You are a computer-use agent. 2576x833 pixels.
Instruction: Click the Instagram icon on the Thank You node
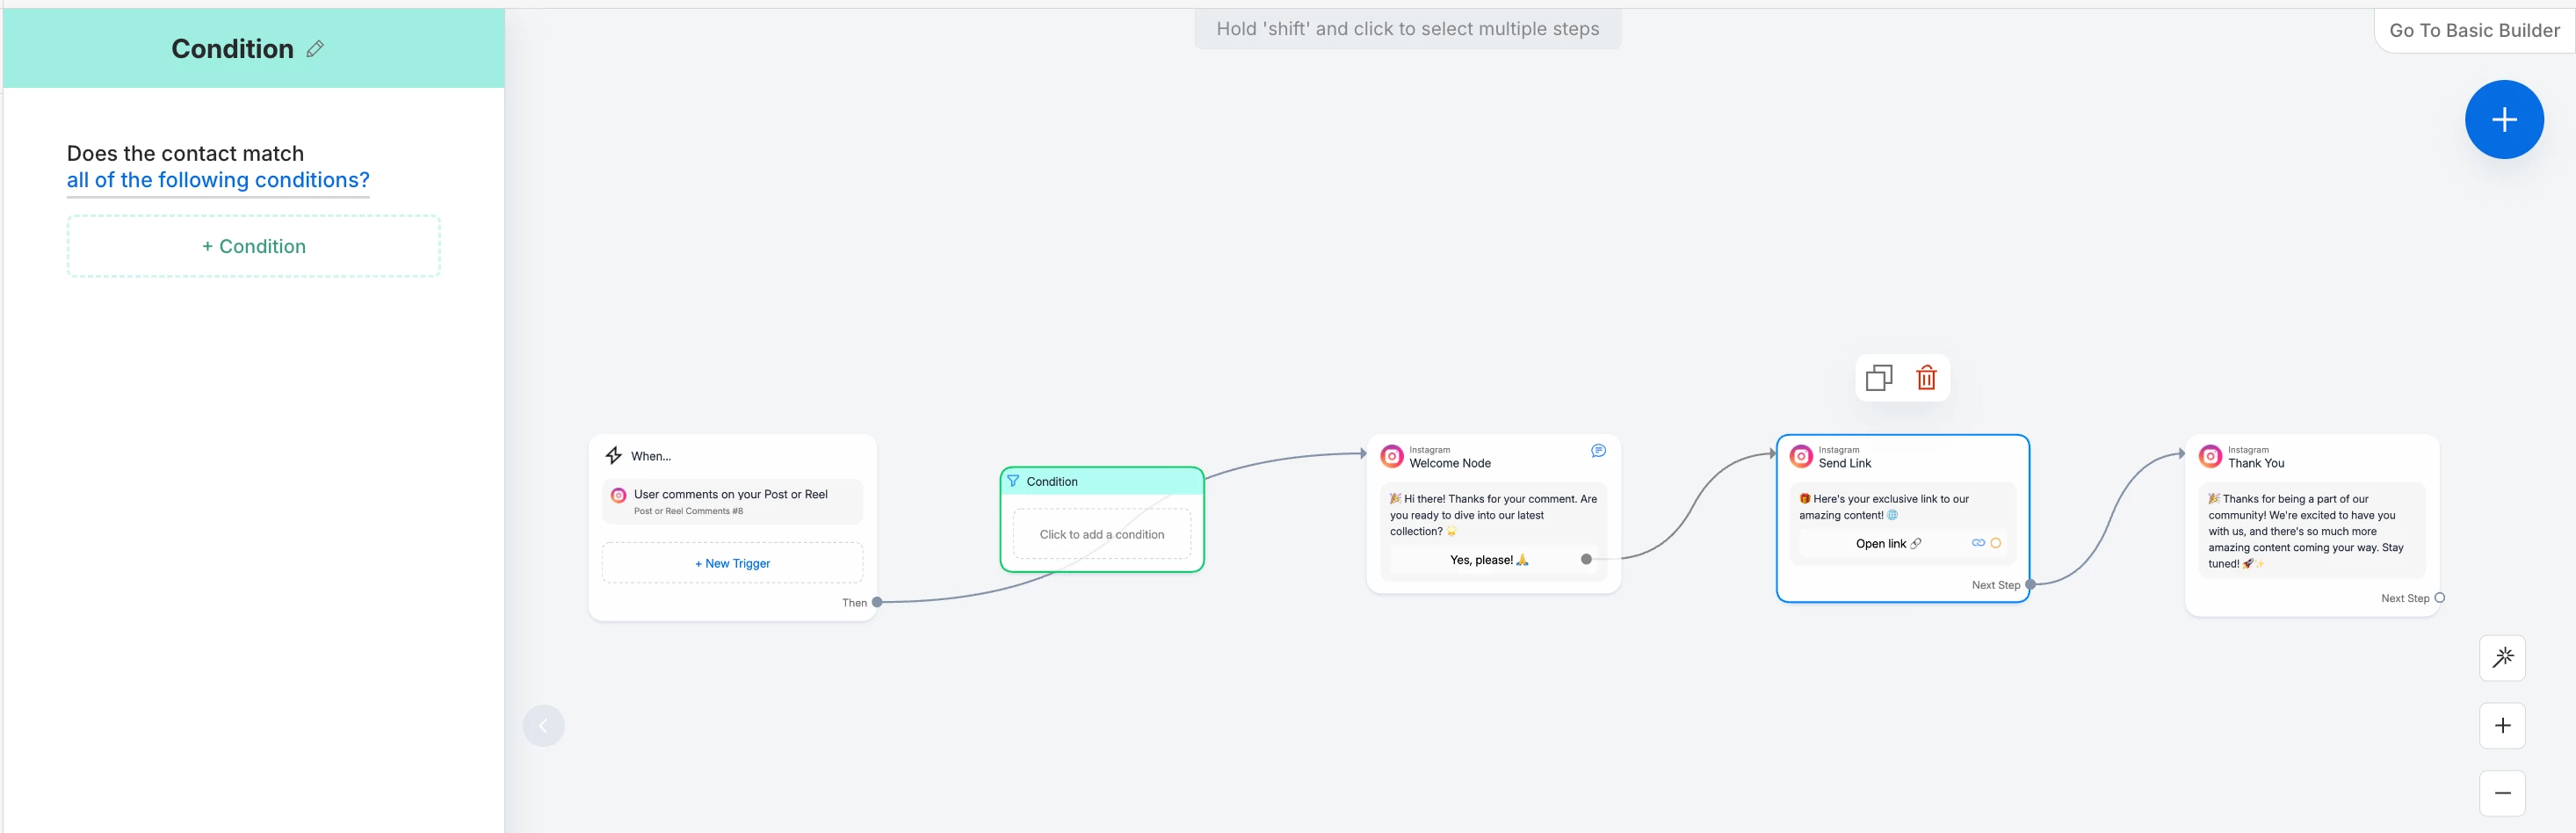coord(2211,456)
